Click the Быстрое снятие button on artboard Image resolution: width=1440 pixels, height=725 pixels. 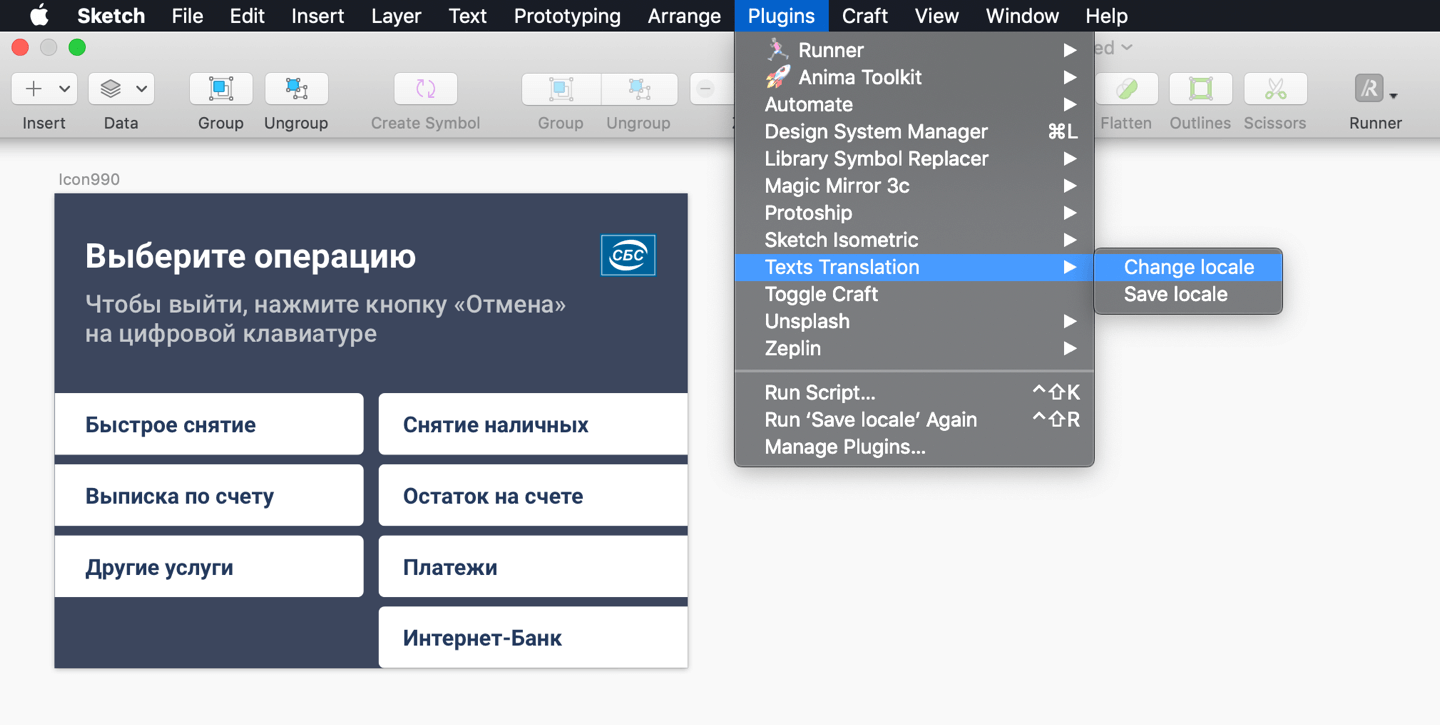click(209, 424)
